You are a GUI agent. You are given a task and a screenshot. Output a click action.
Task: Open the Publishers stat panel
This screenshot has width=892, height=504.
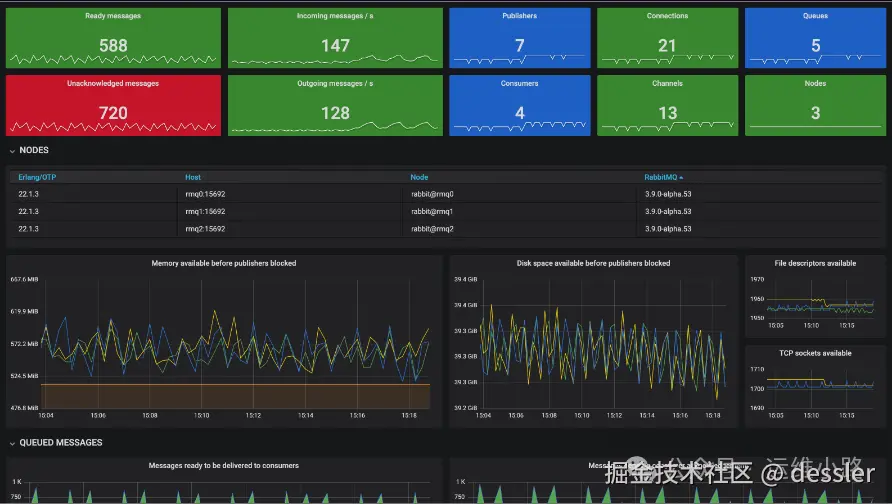519,38
